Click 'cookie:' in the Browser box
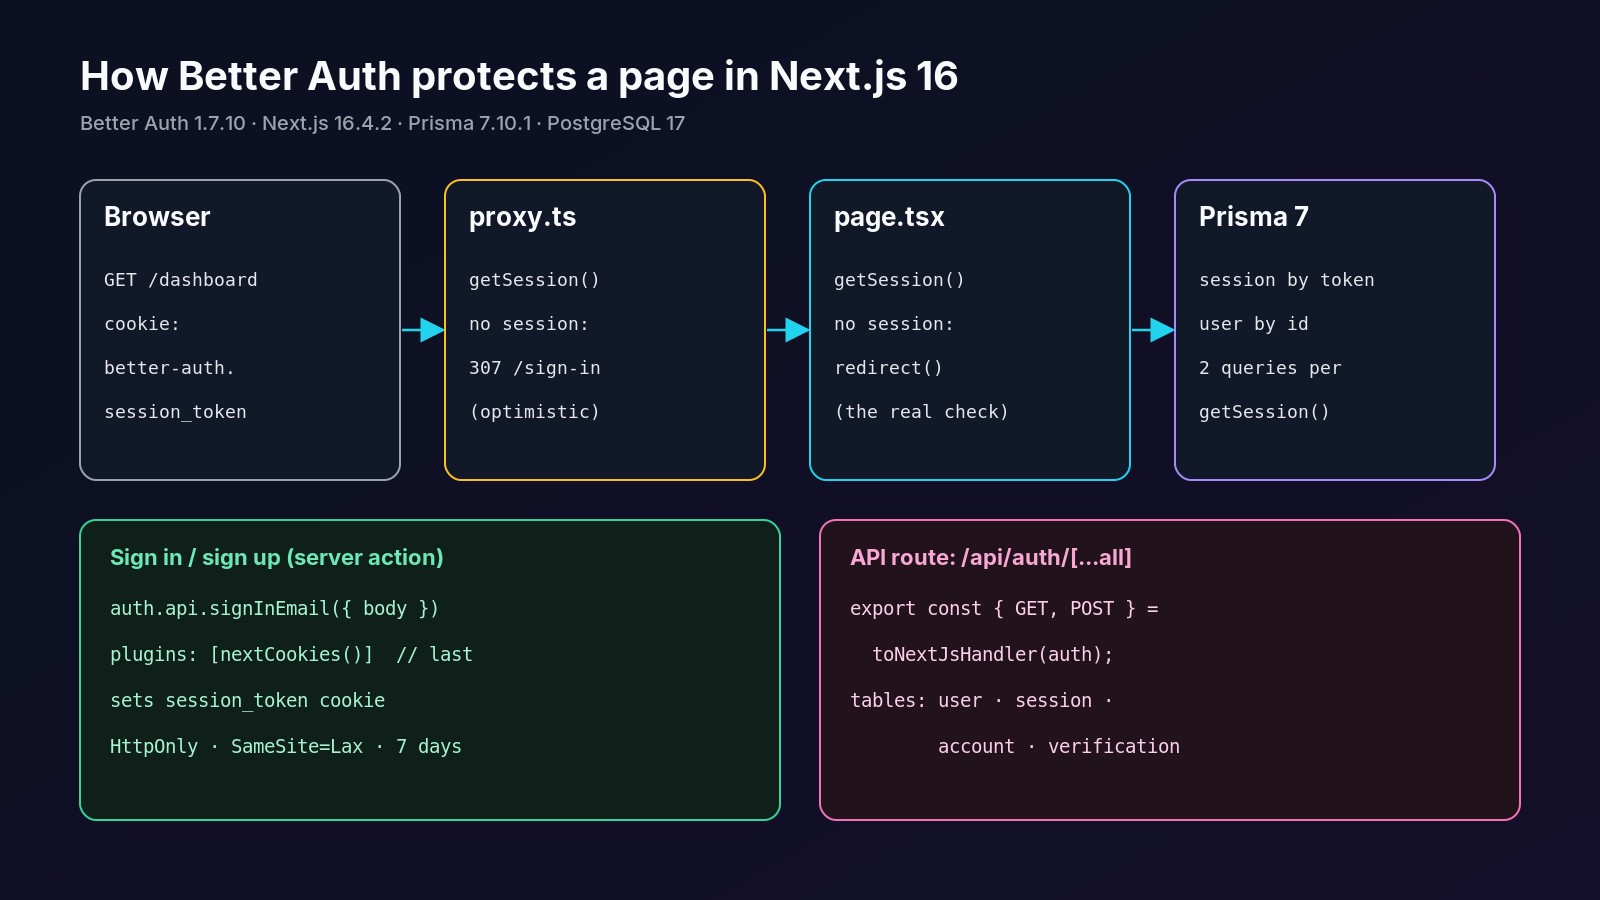The height and width of the screenshot is (900, 1600). (142, 324)
